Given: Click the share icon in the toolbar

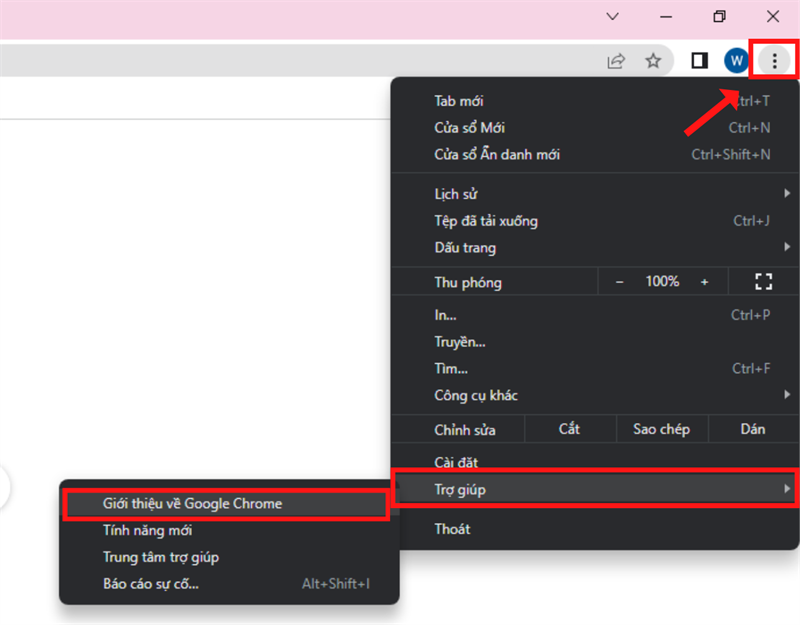Looking at the screenshot, I should pos(615,60).
